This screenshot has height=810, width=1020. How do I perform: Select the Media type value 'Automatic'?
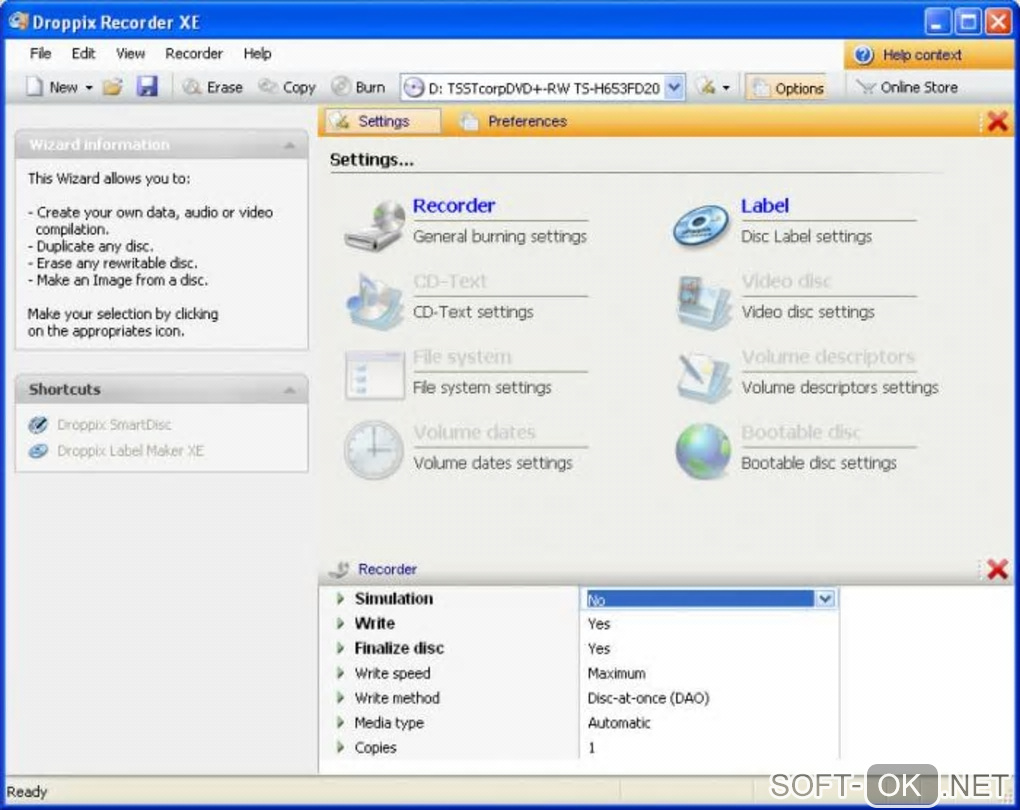(x=619, y=723)
